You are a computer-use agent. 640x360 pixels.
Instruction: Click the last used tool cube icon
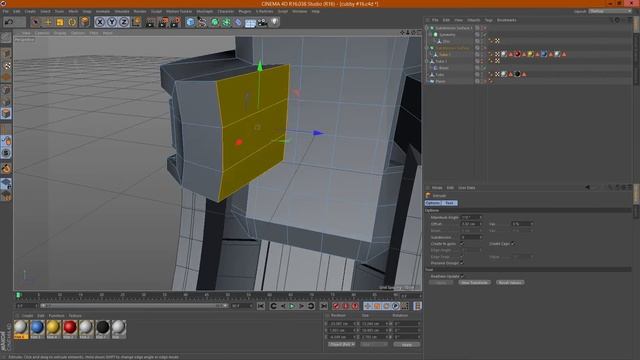(x=84, y=22)
